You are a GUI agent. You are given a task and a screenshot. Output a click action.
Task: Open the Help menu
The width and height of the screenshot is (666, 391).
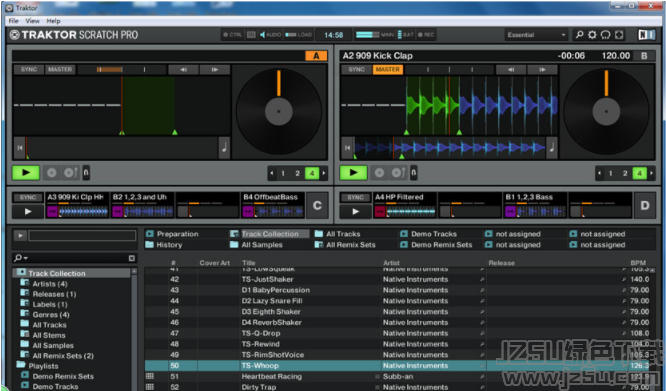[x=53, y=21]
